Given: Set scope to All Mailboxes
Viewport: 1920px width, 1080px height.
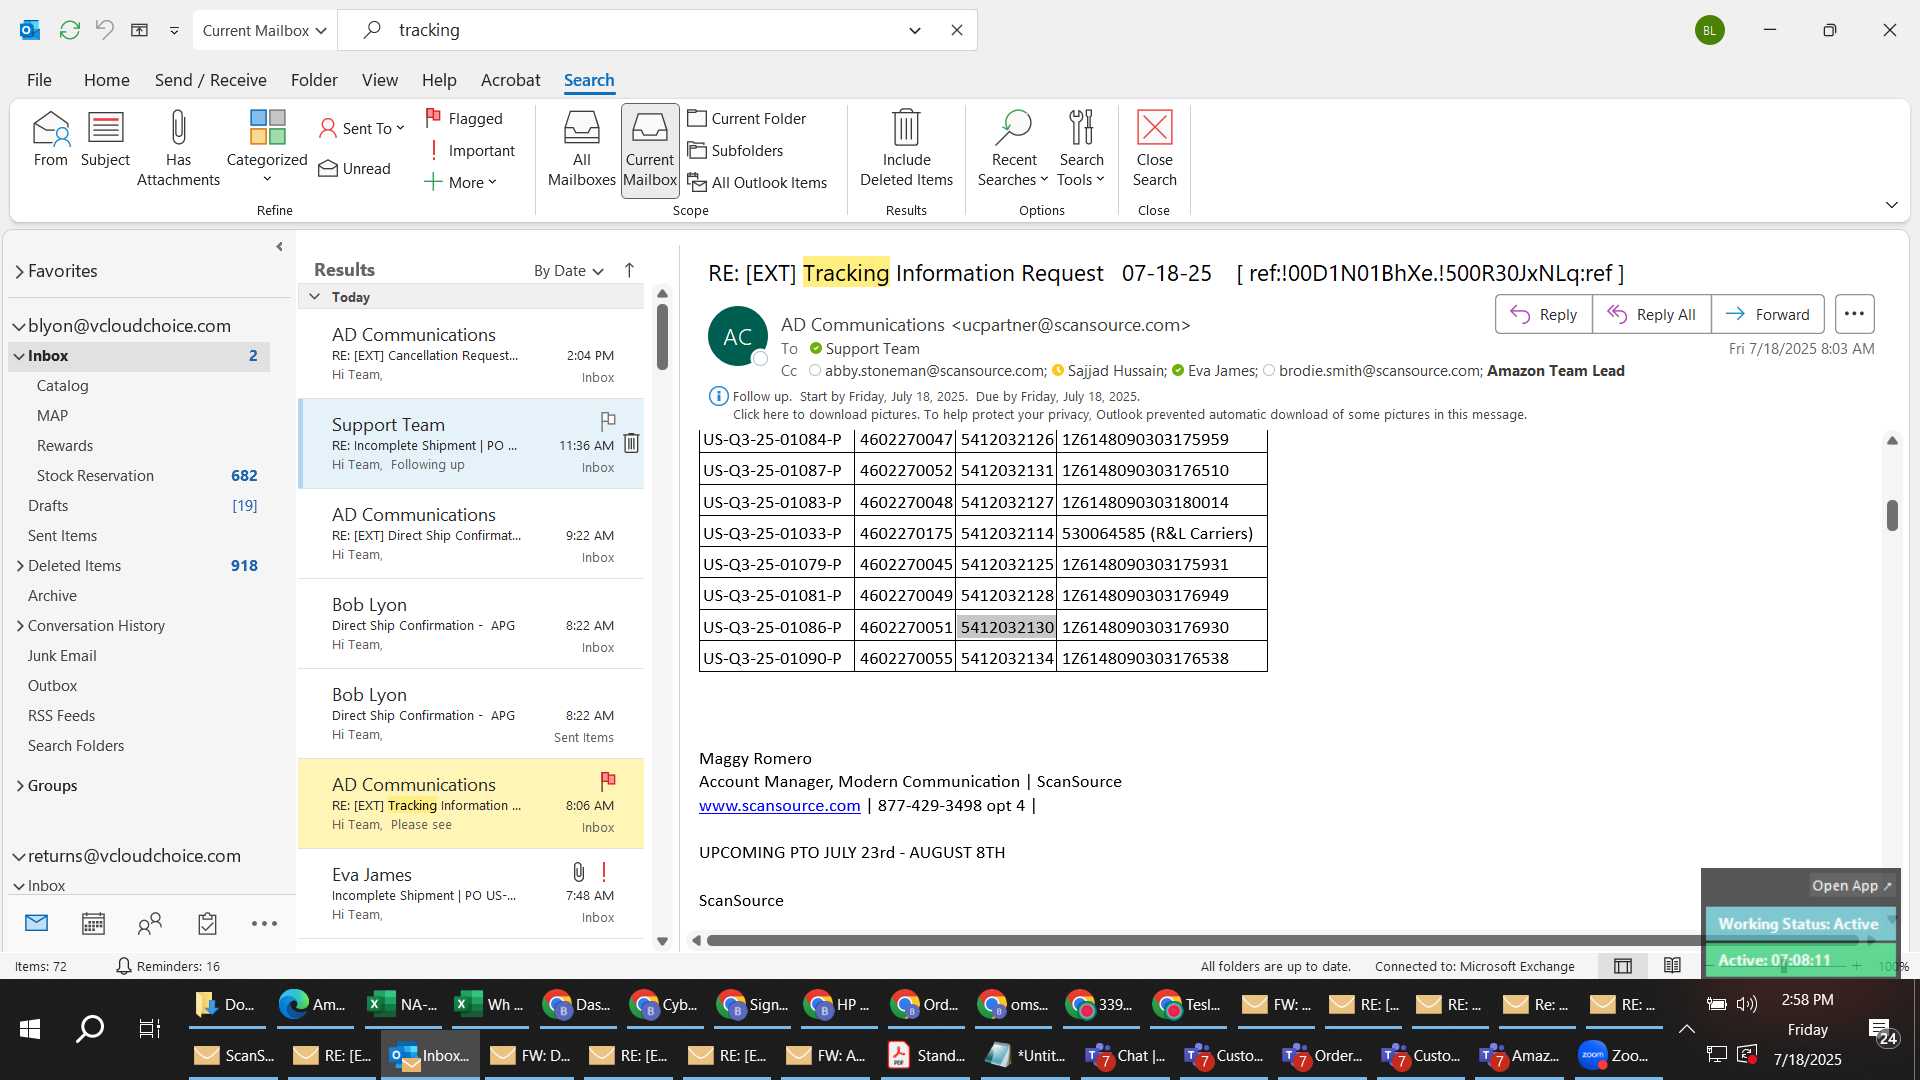Looking at the screenshot, I should point(581,149).
